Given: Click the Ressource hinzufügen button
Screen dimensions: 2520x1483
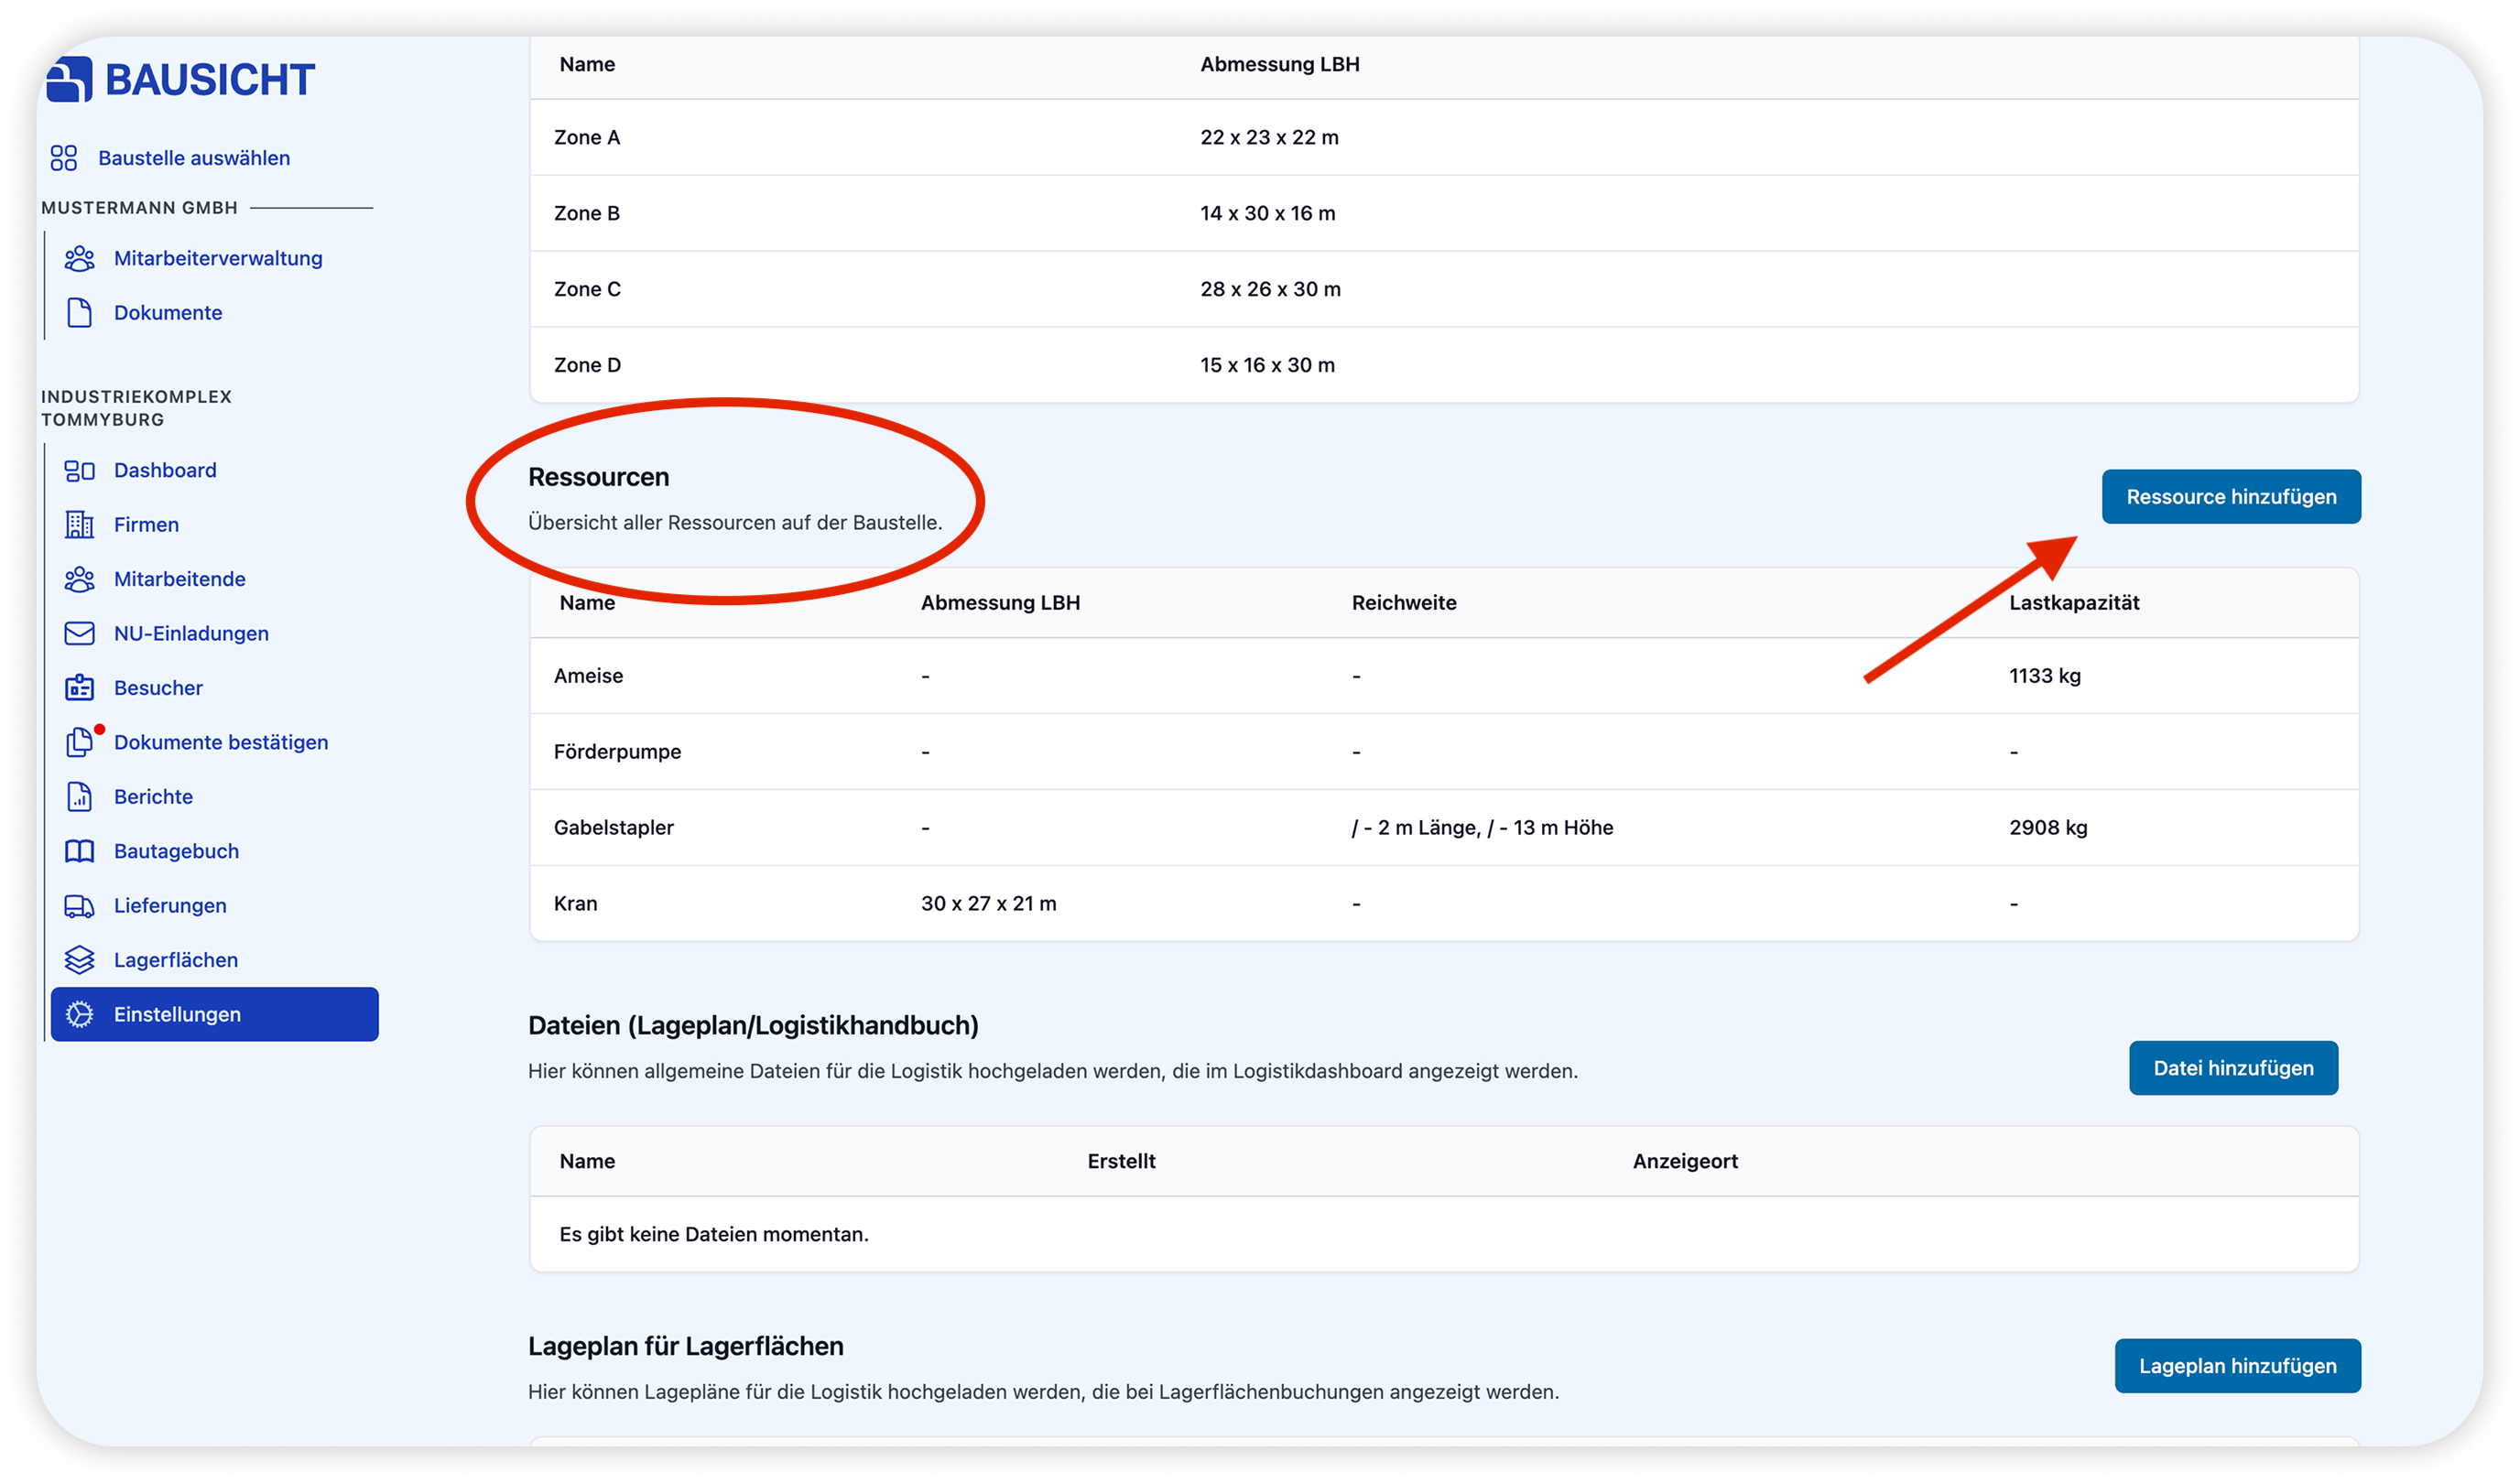Looking at the screenshot, I should click(2231, 497).
